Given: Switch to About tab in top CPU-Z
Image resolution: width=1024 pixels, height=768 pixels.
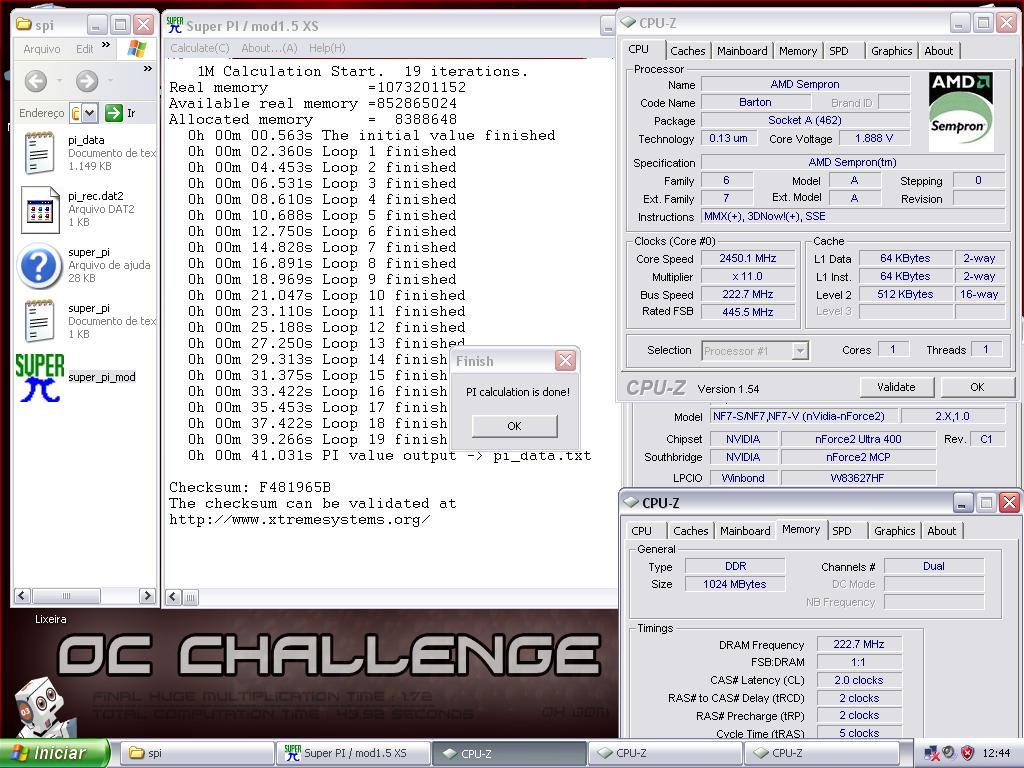Looking at the screenshot, I should 938,51.
